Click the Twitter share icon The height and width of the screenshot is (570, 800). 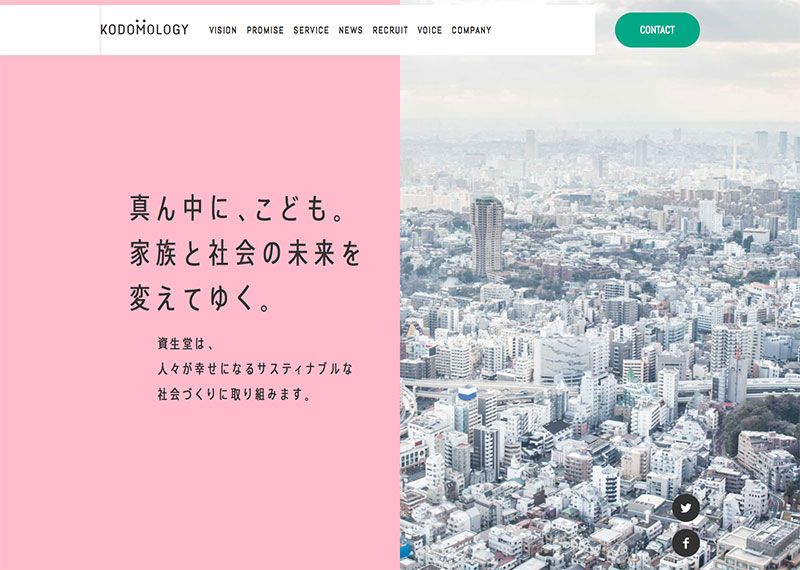click(x=686, y=508)
